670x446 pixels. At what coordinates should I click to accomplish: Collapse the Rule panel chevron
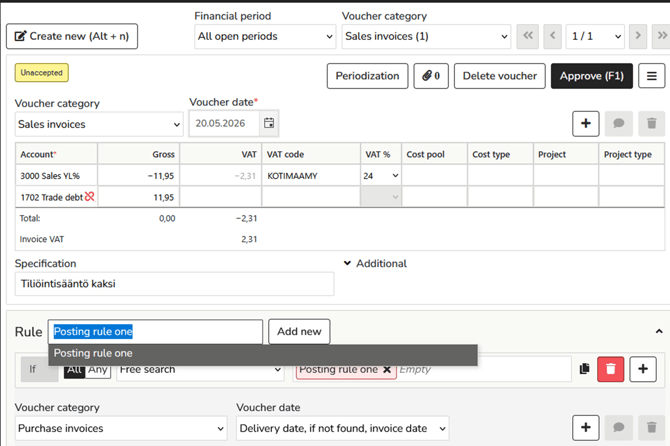(x=659, y=332)
